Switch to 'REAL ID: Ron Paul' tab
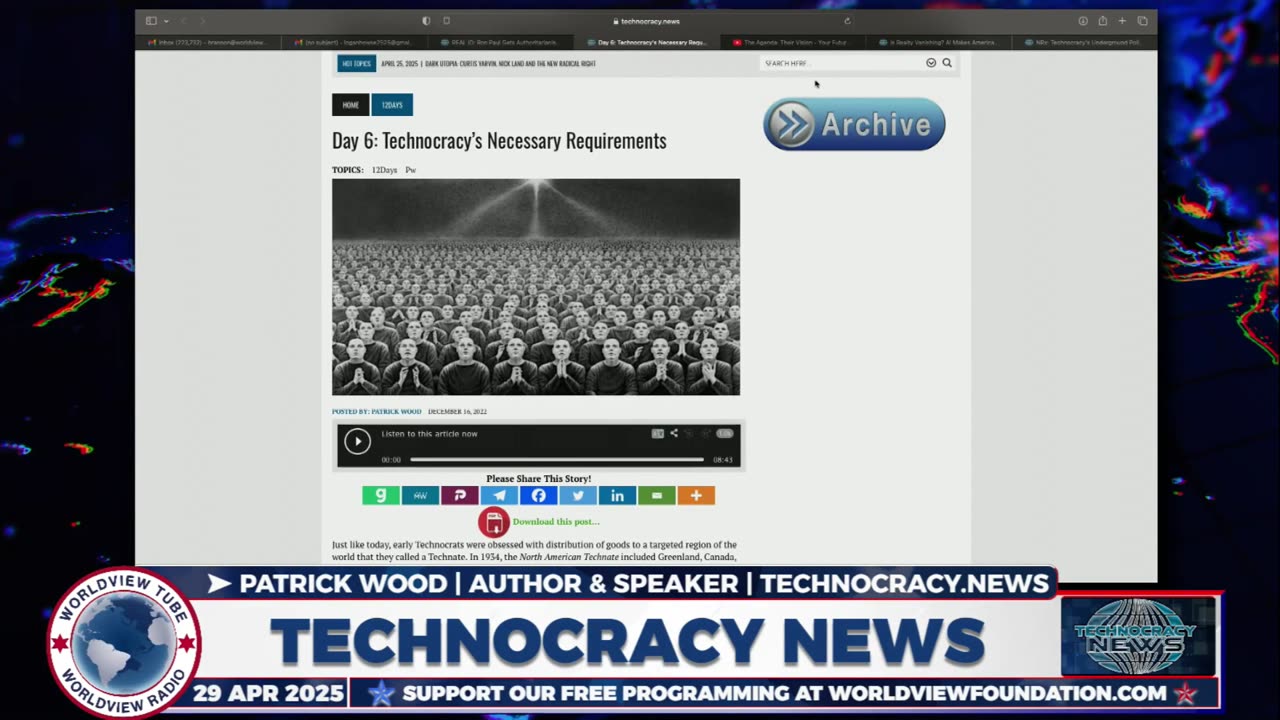Viewport: 1280px width, 720px height. tap(500, 43)
